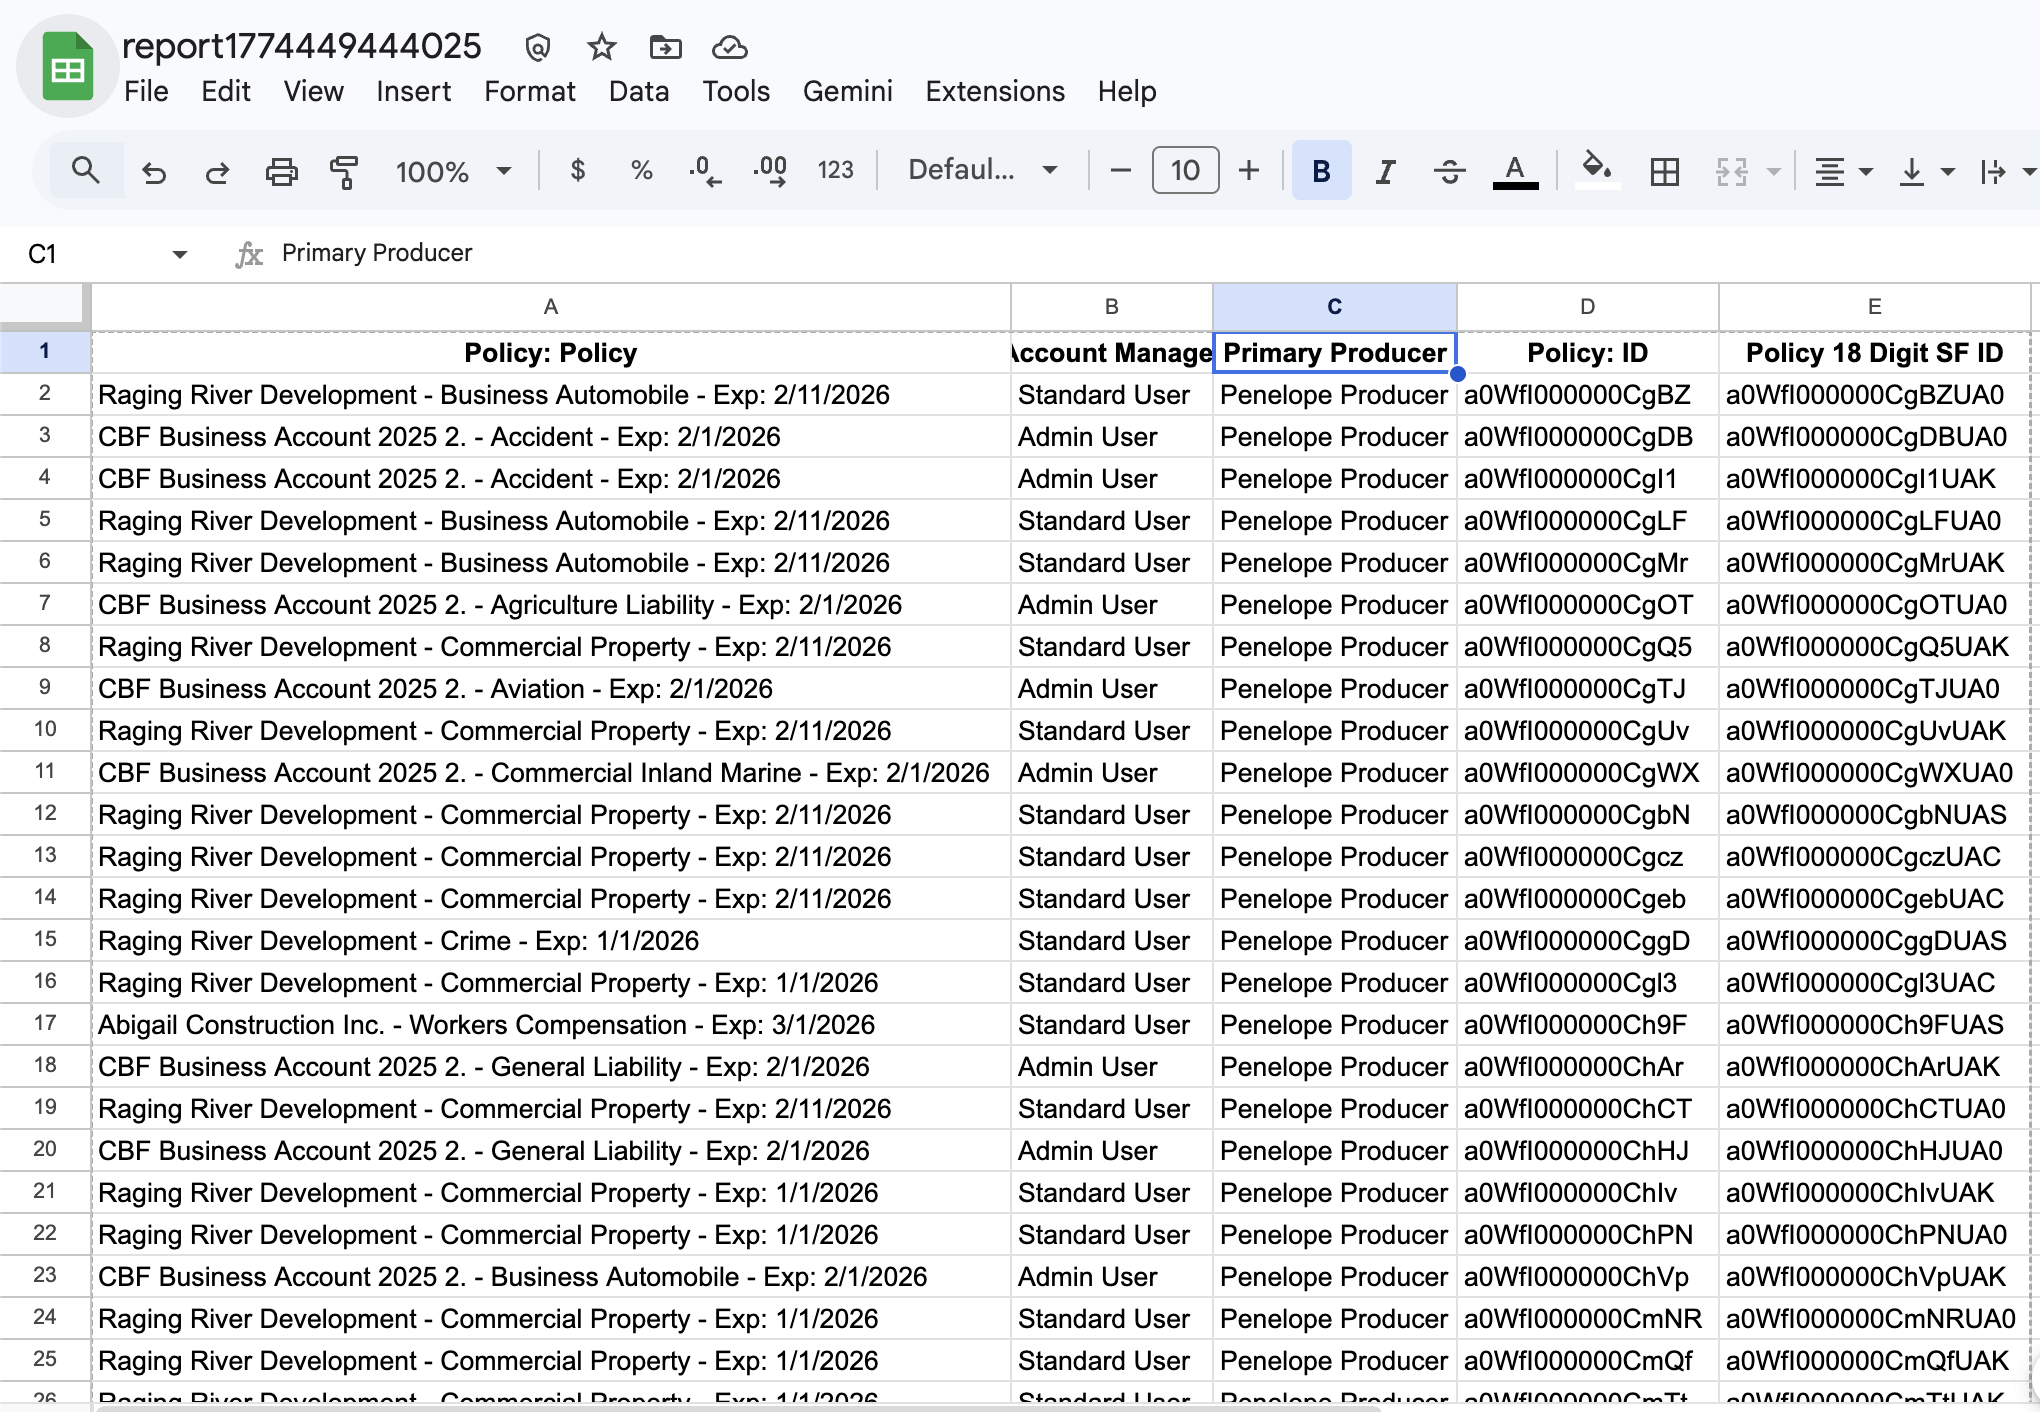Open the Help menu
Screen dimensions: 2040x1412
point(1127,91)
